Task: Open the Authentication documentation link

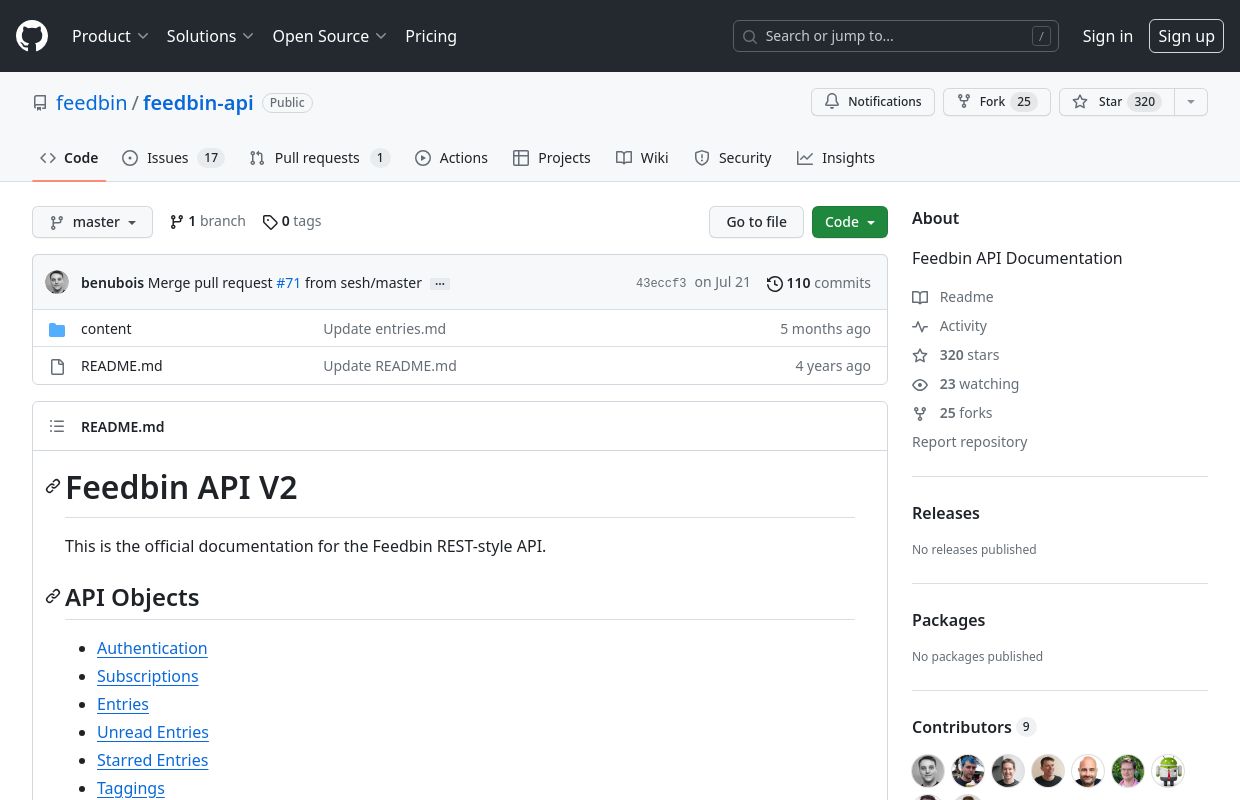Action: (152, 648)
